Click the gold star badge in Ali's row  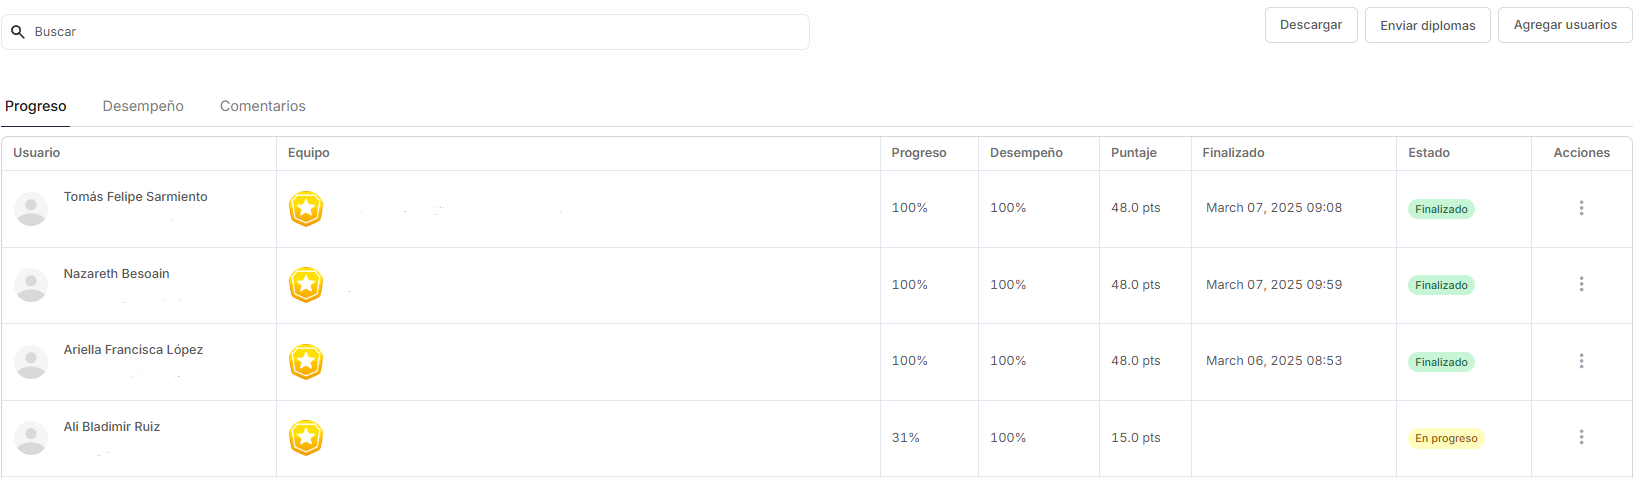point(306,438)
